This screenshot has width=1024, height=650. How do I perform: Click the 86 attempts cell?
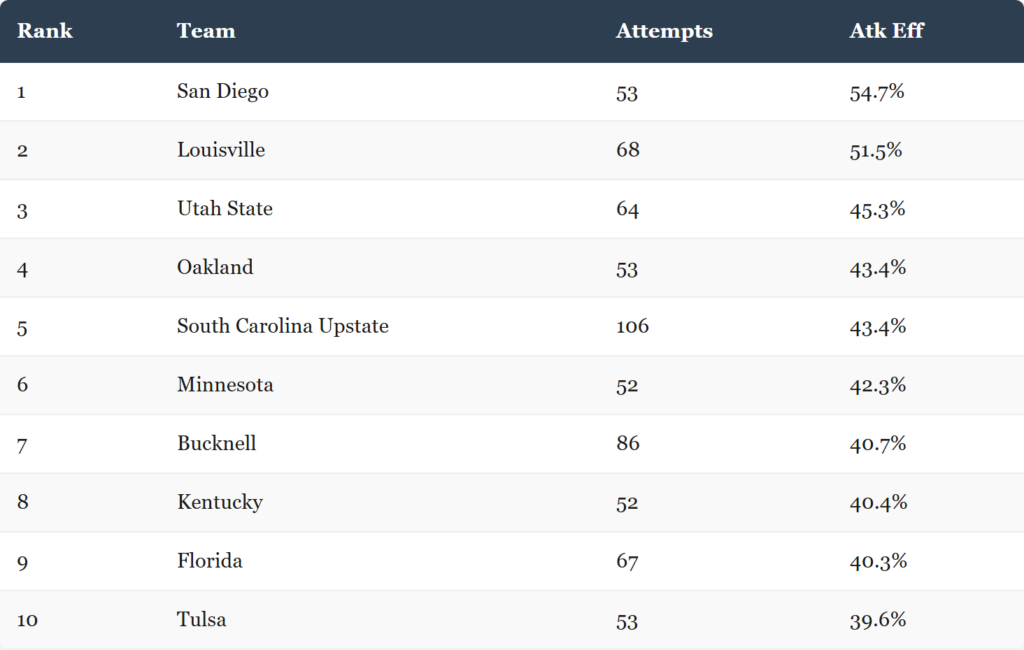628,444
